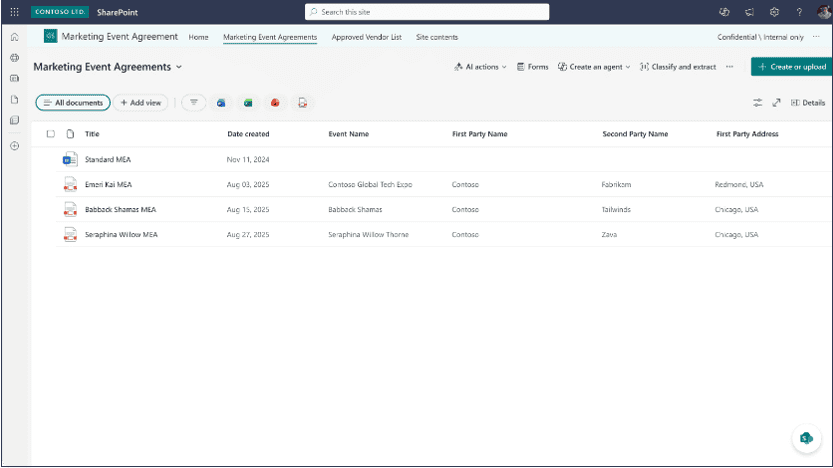
Task: Click the Confidential \ Internal only label
Action: point(760,37)
